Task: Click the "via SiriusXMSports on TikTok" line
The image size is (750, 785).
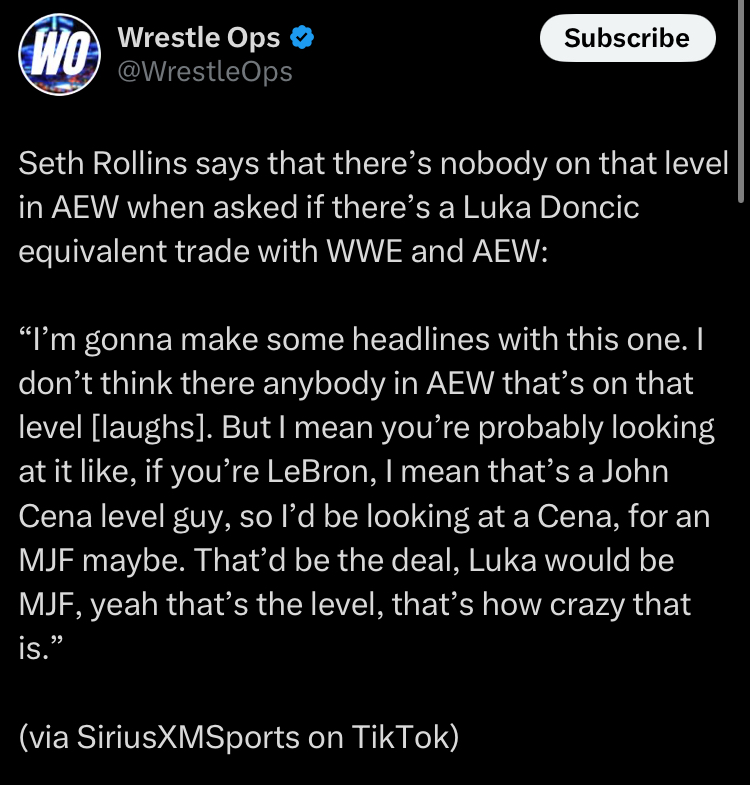Action: pos(238,737)
